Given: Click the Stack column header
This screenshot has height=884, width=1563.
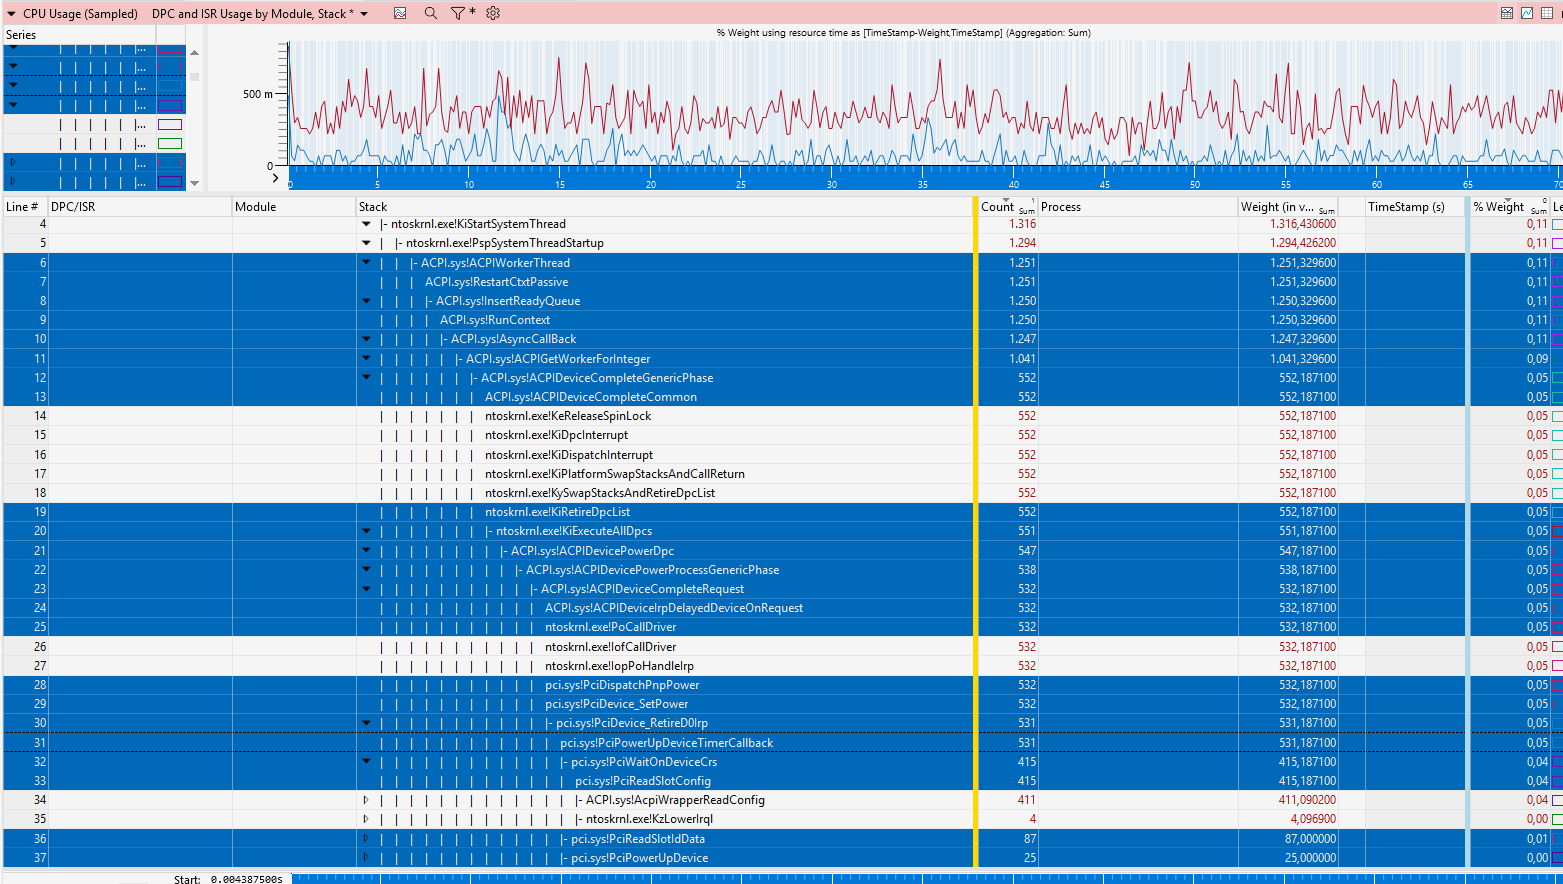Looking at the screenshot, I should click(x=664, y=207).
